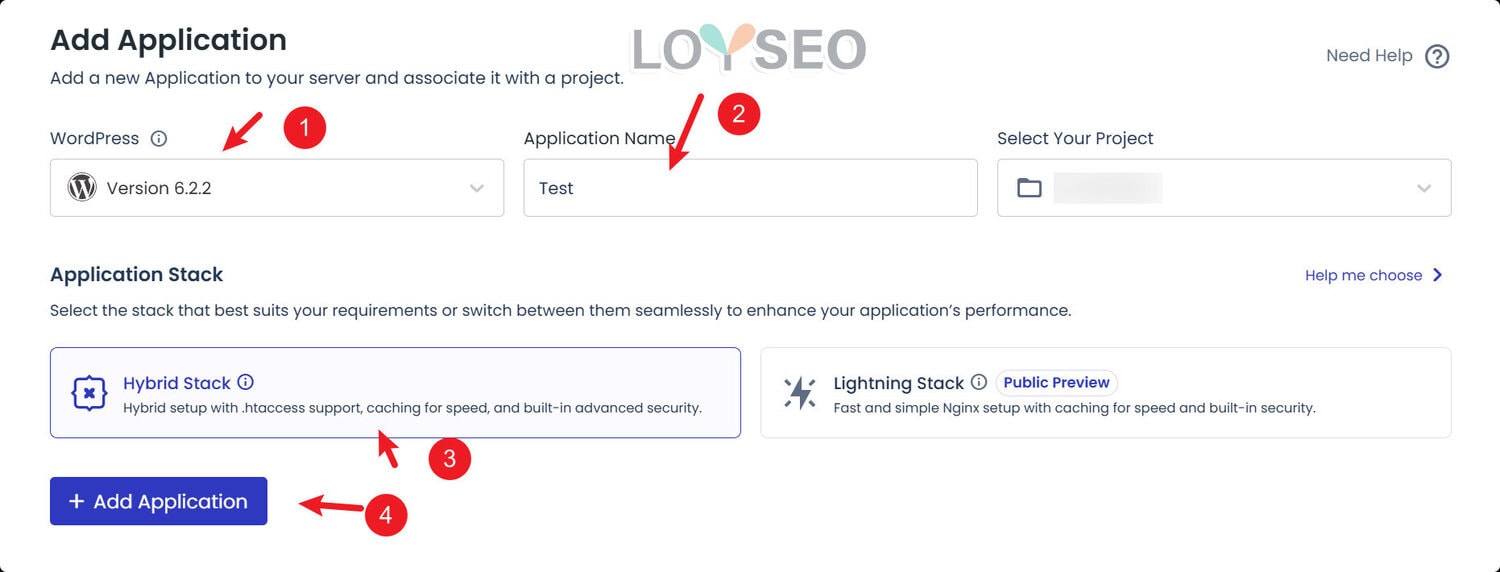1500x572 pixels.
Task: Click the Public Preview badge
Action: click(x=1056, y=382)
